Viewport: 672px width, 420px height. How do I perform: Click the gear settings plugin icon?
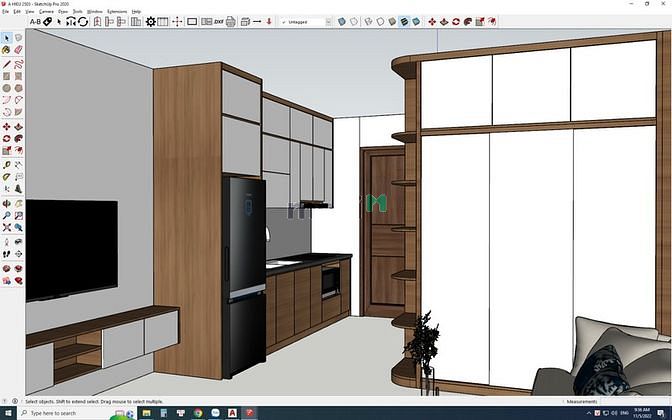pyautogui.click(x=150, y=21)
